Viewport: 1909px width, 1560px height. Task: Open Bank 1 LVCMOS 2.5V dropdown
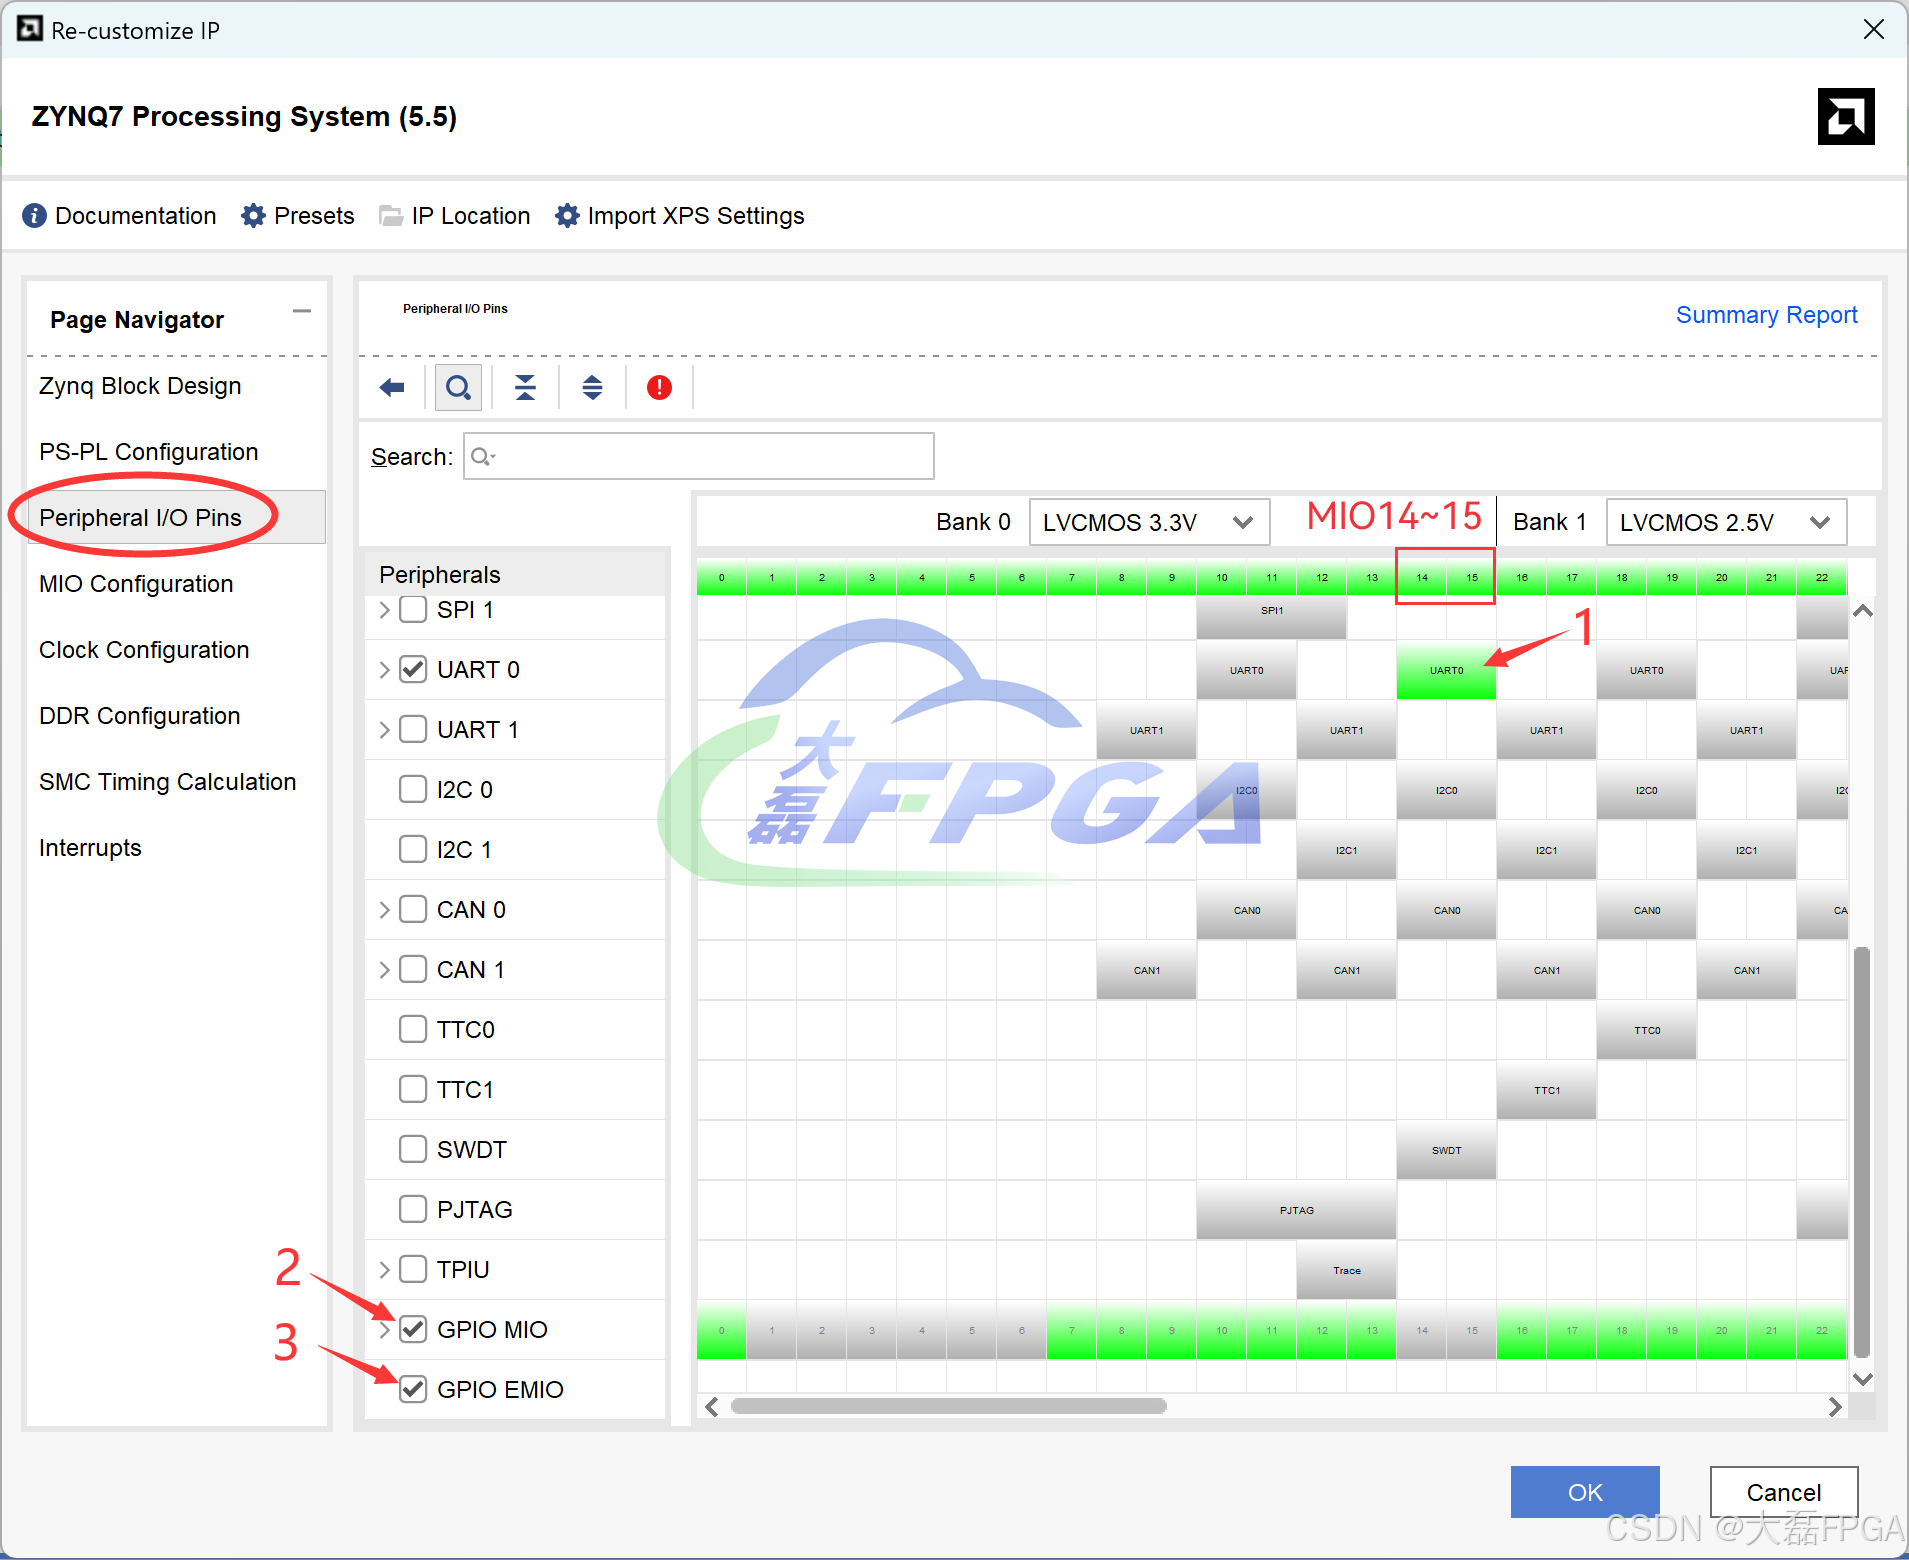pos(1726,522)
